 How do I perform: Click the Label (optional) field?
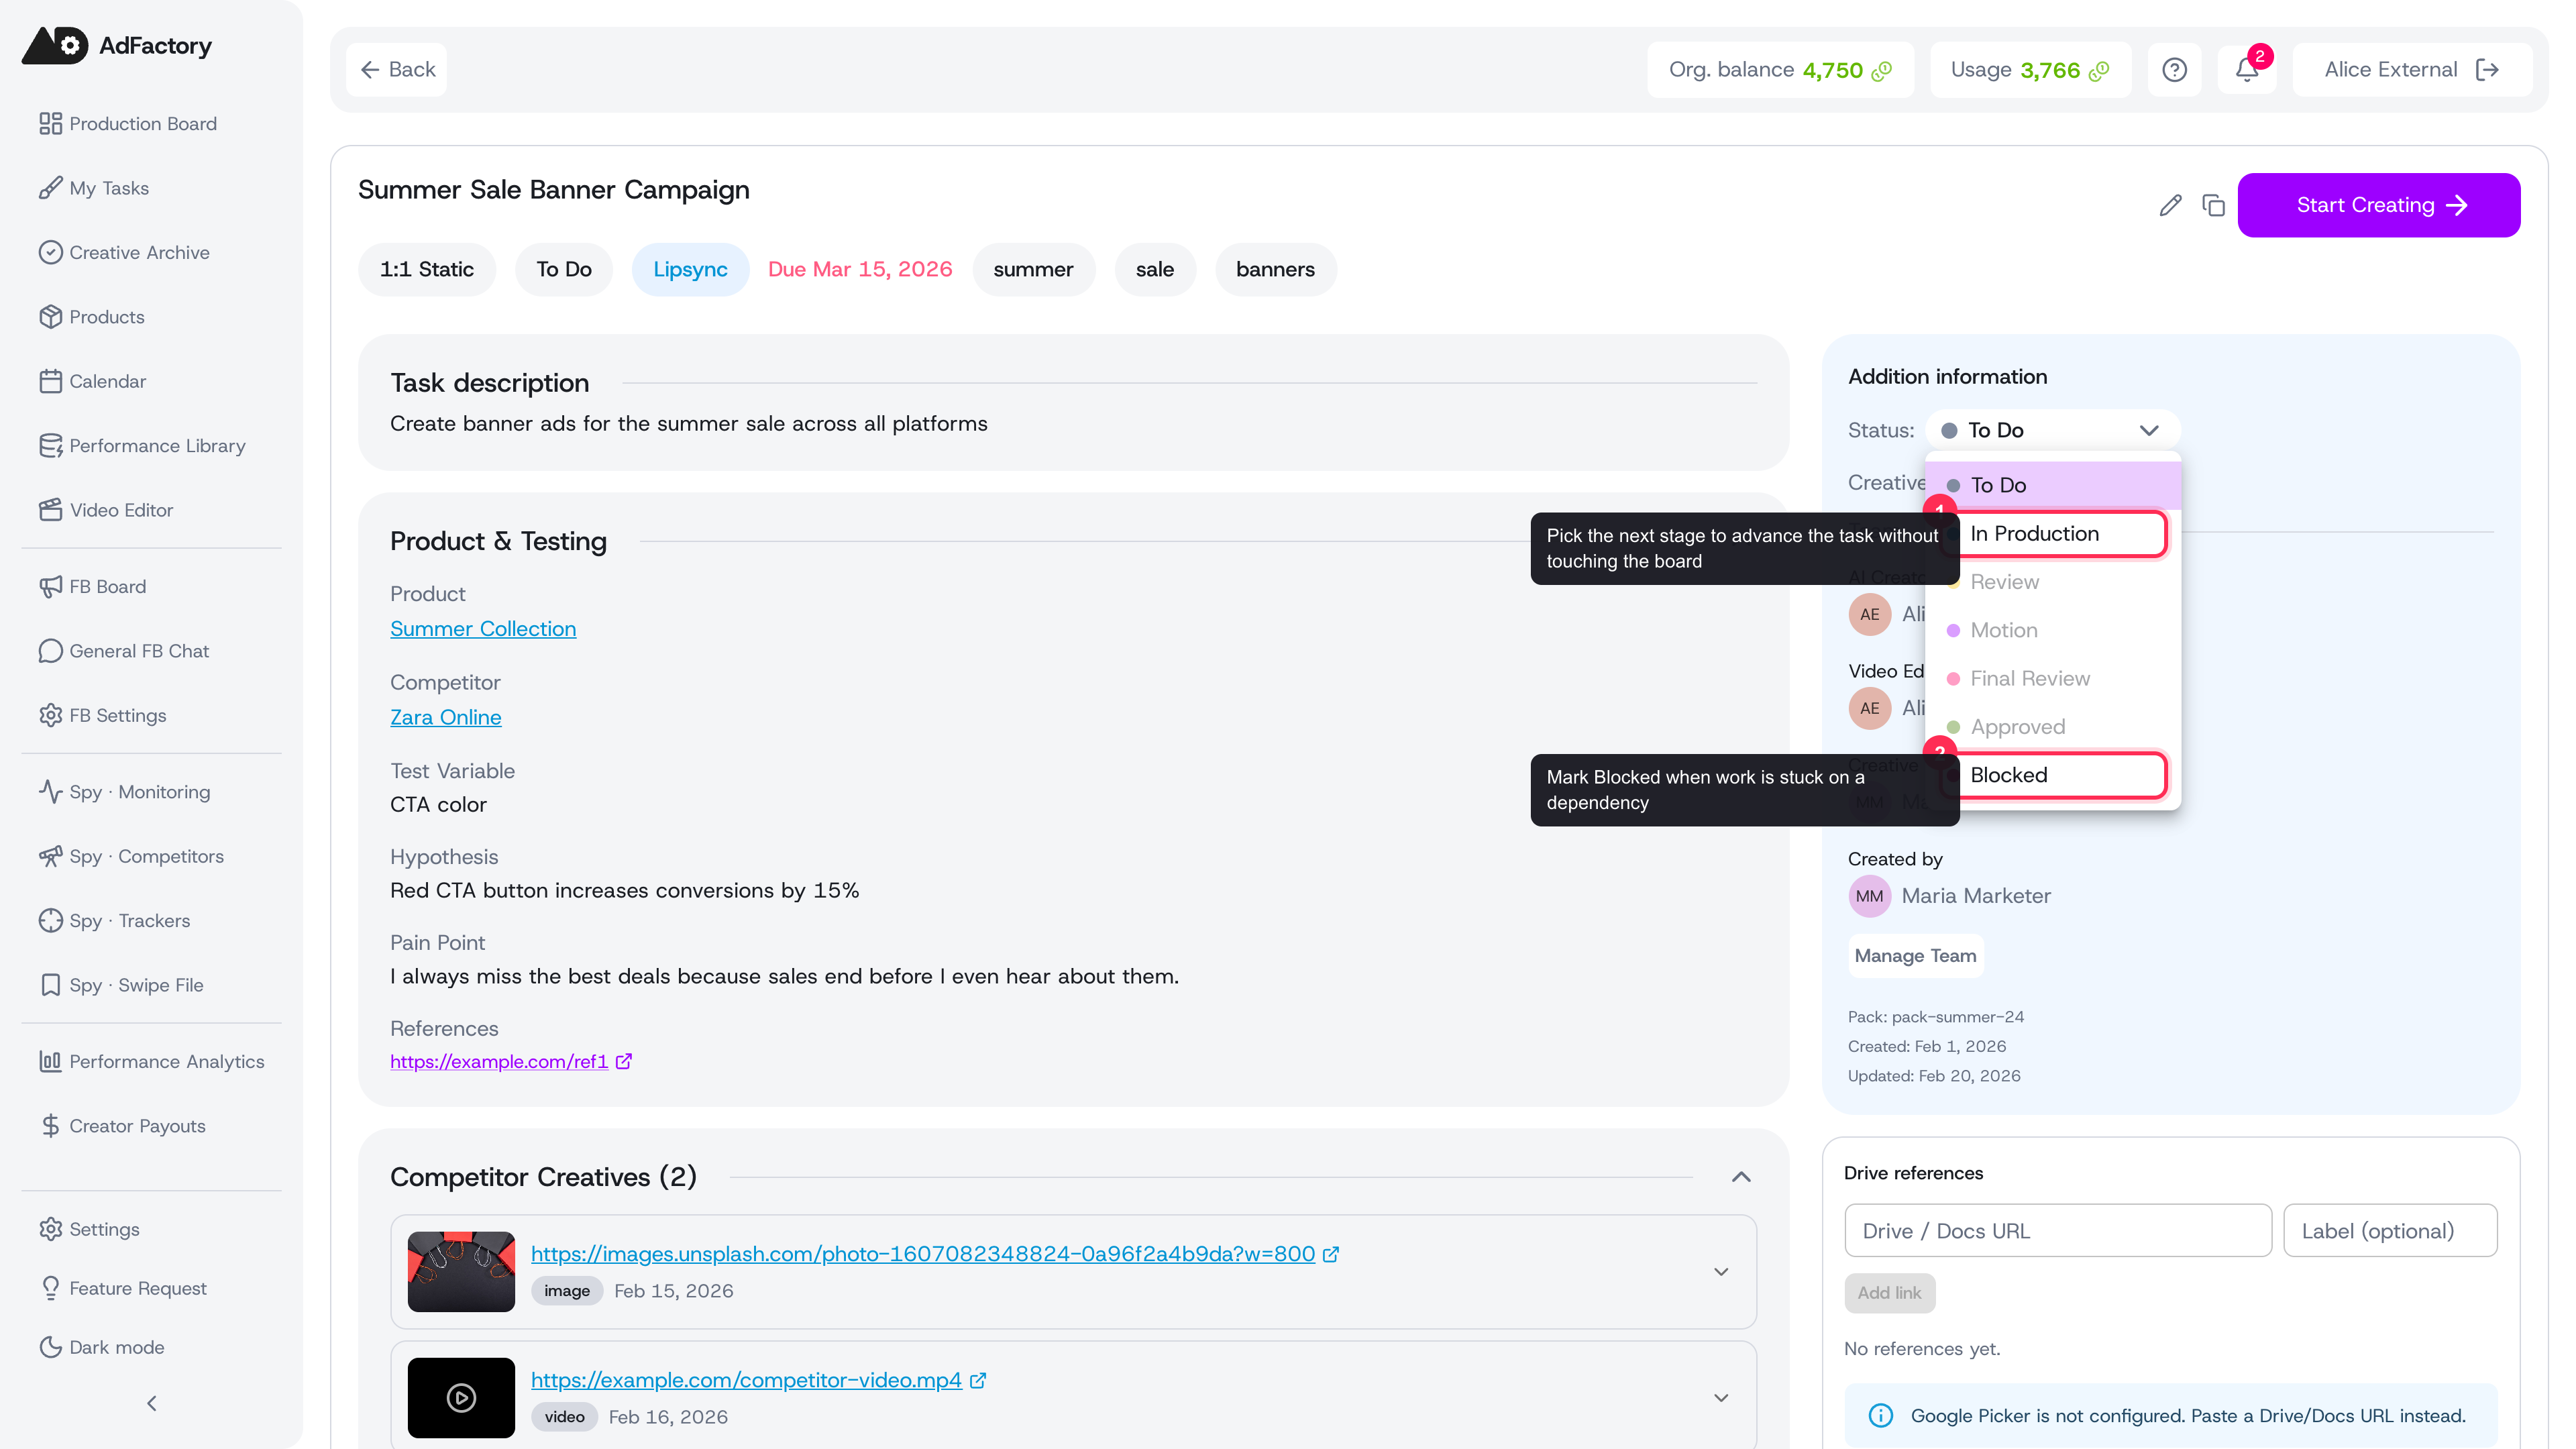click(x=2390, y=1231)
